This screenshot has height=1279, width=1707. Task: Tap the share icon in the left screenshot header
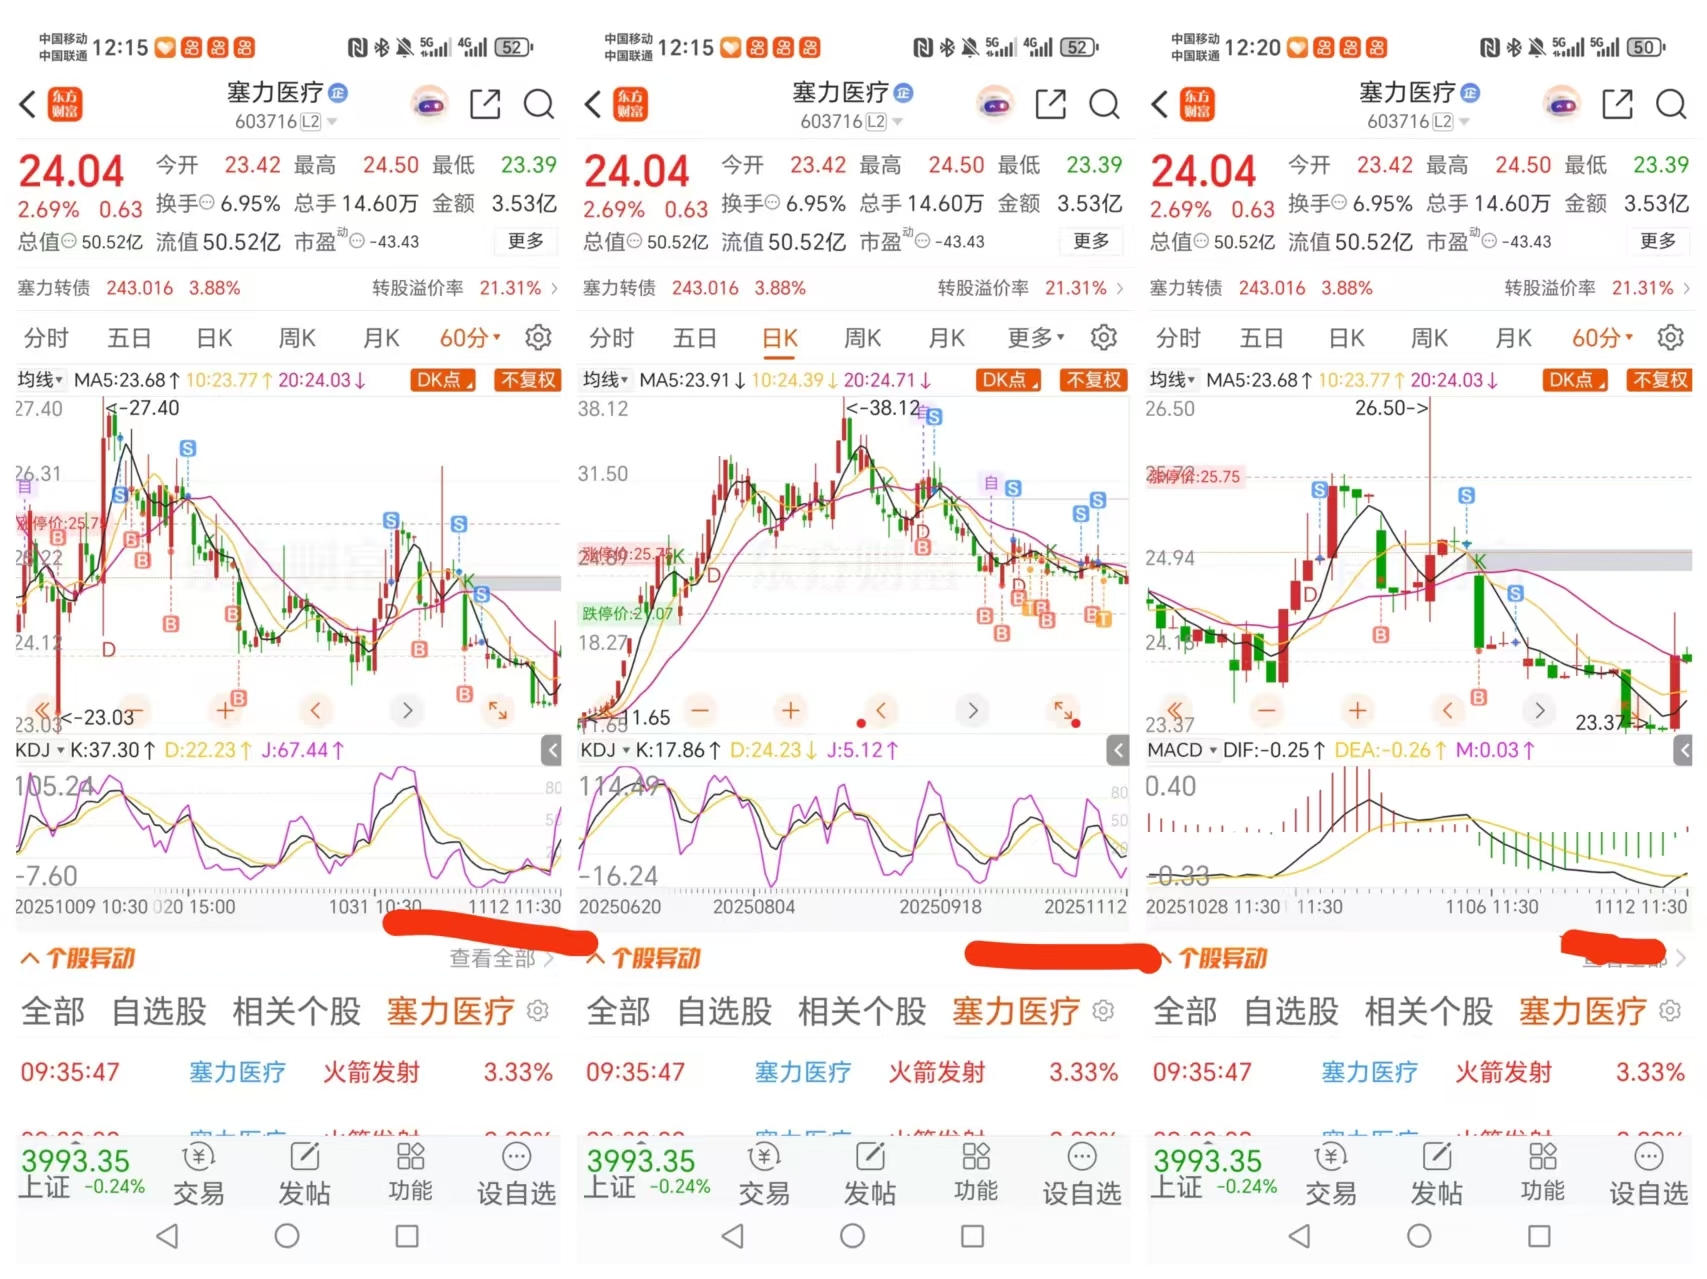pyautogui.click(x=485, y=104)
